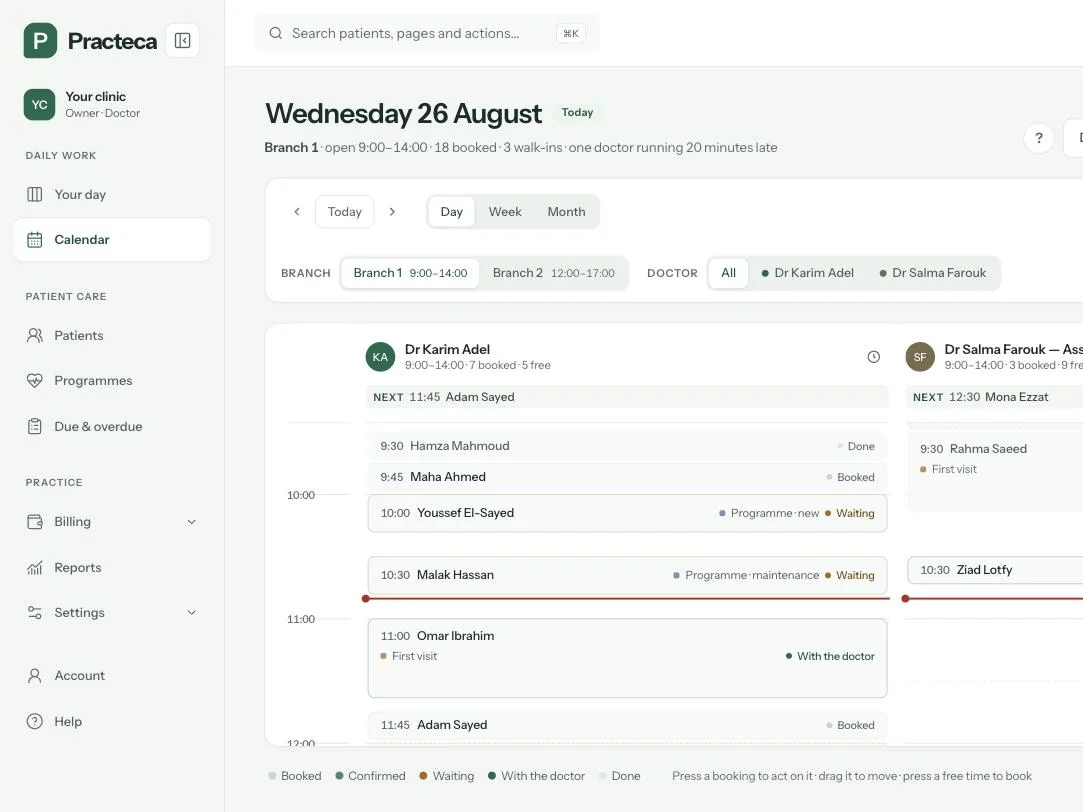
Task: Open Your day in the sidebar
Action: coord(112,195)
